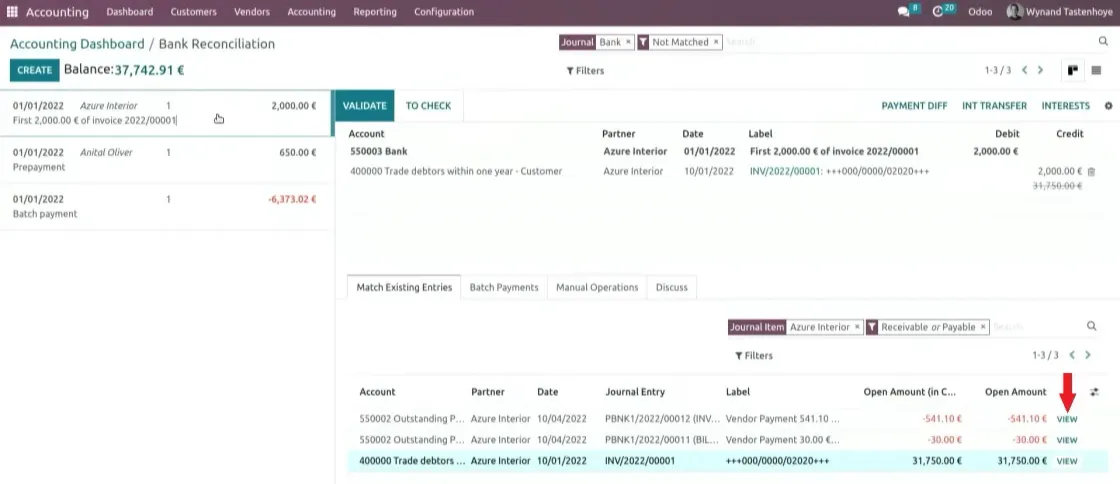Remove the Bank journal filter
Screen dimensions: 1120x484
(628, 42)
